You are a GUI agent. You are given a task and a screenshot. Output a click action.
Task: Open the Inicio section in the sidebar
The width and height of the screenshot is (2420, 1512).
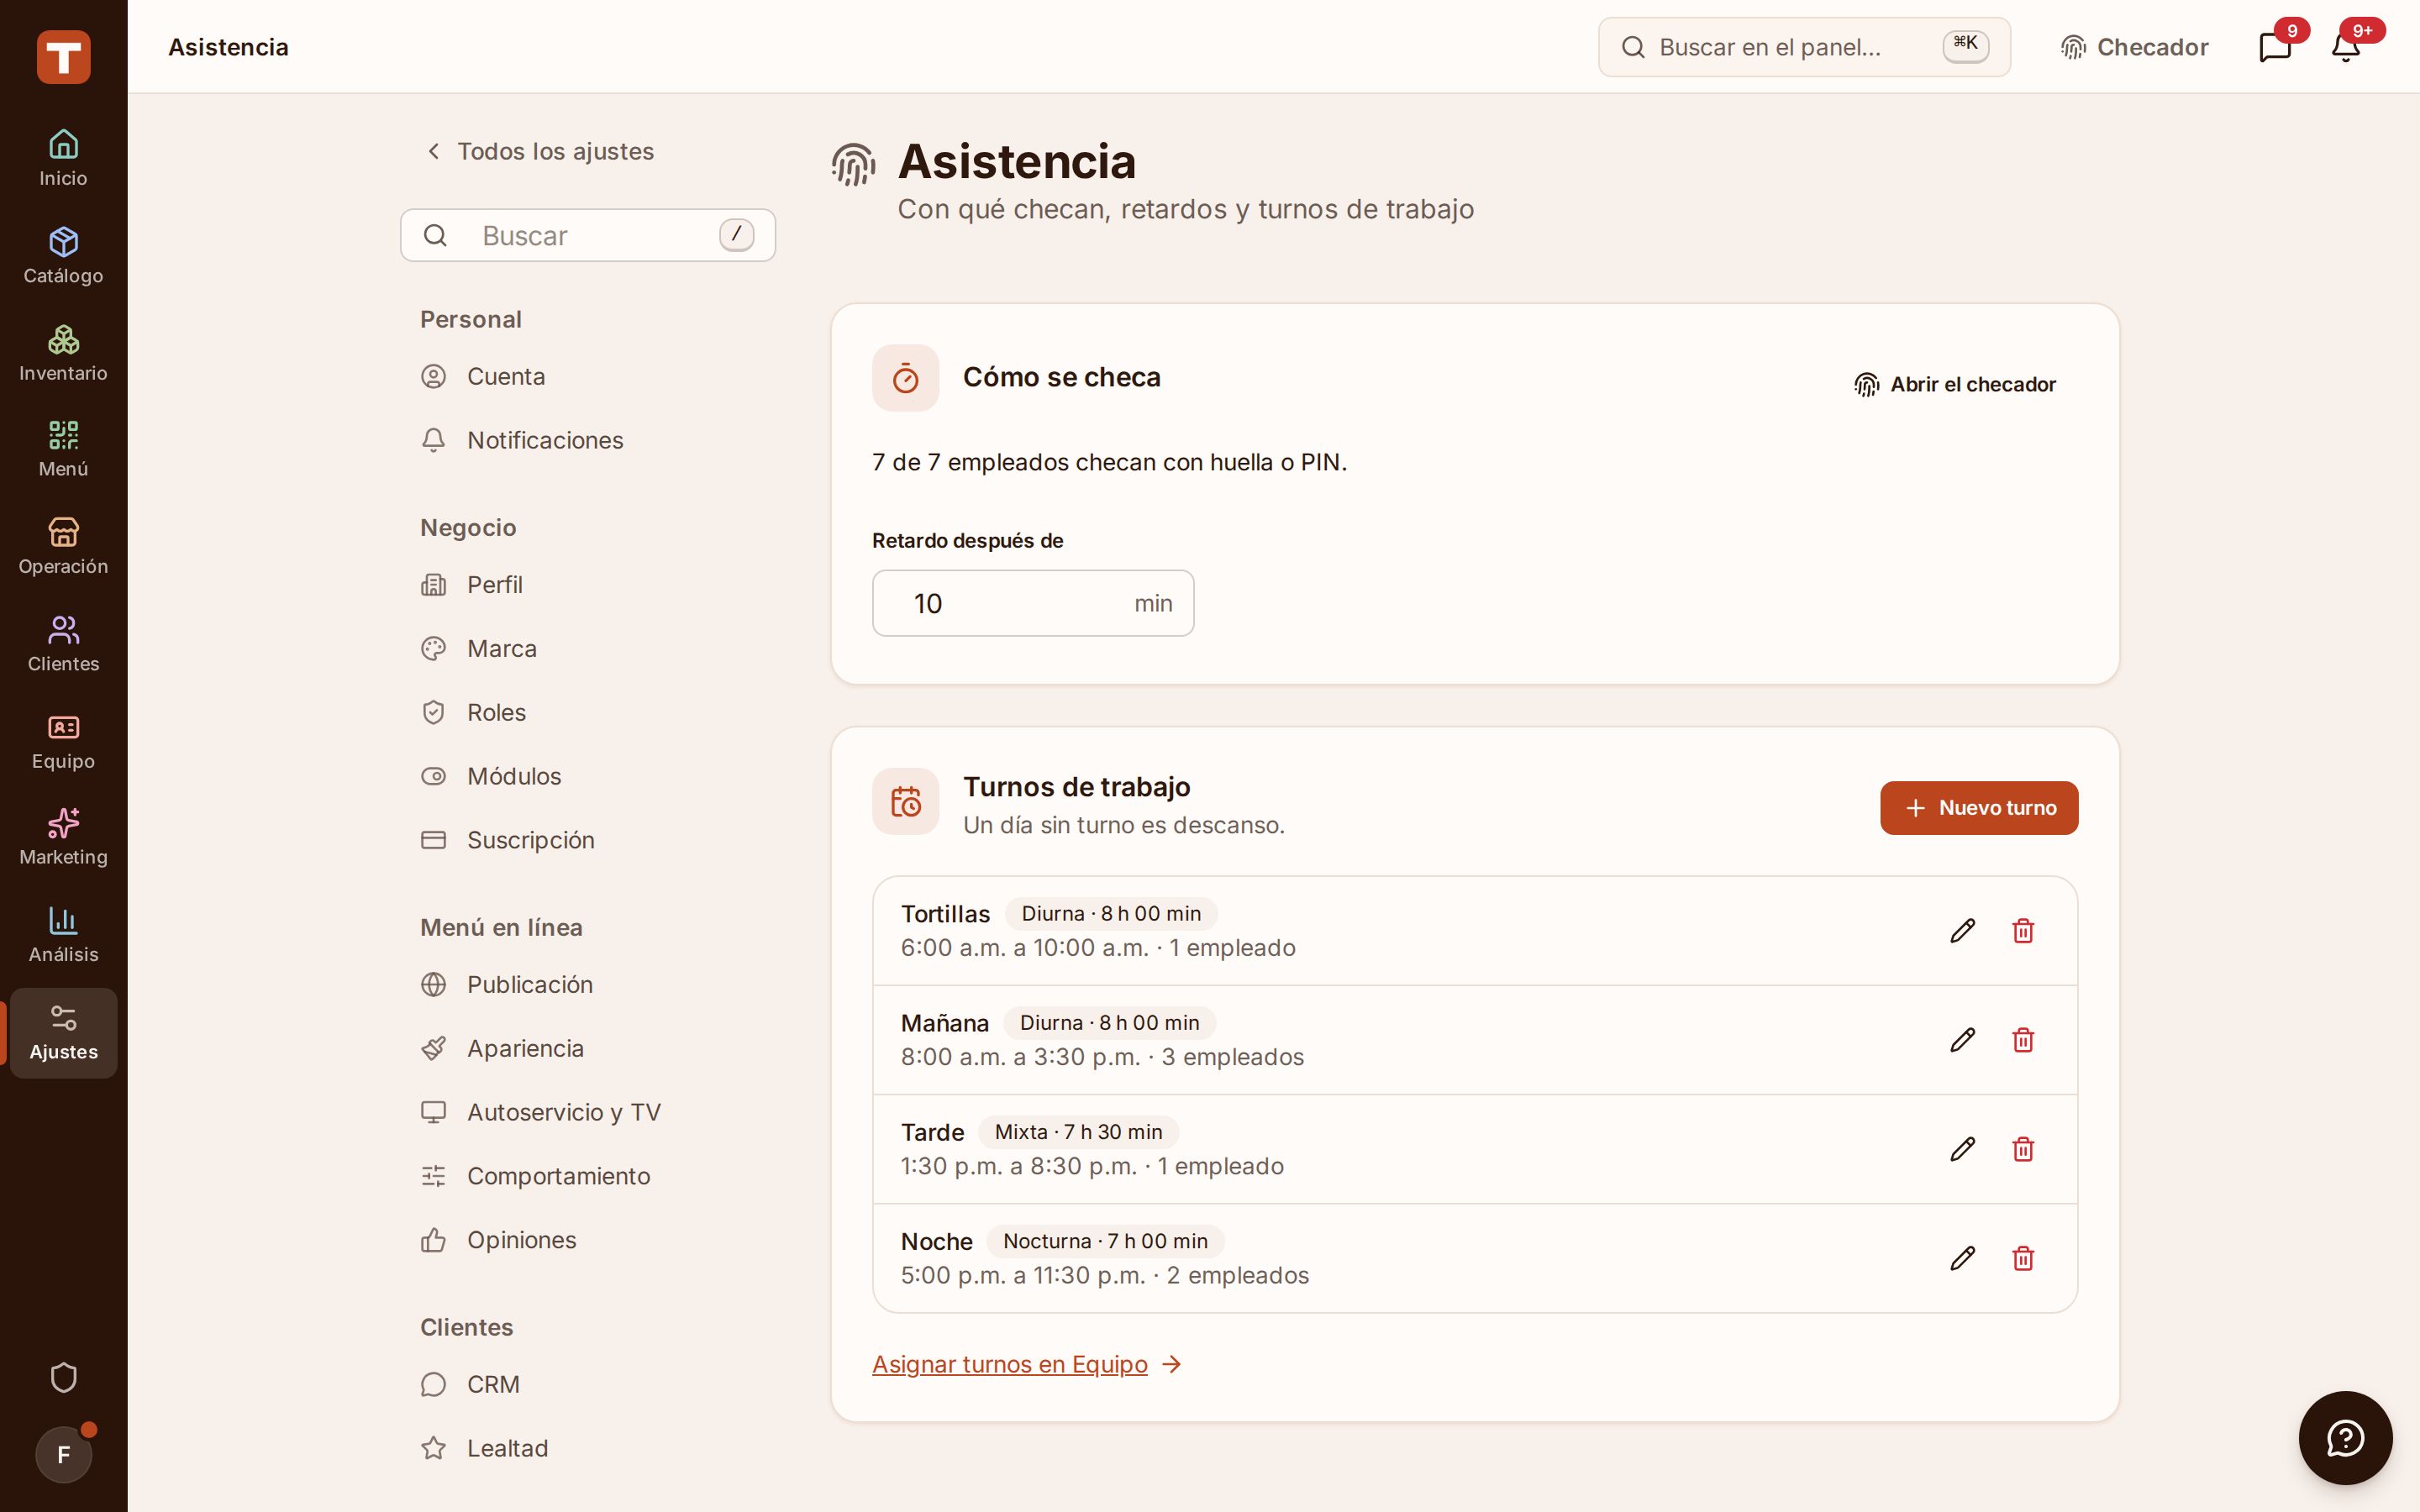tap(63, 159)
